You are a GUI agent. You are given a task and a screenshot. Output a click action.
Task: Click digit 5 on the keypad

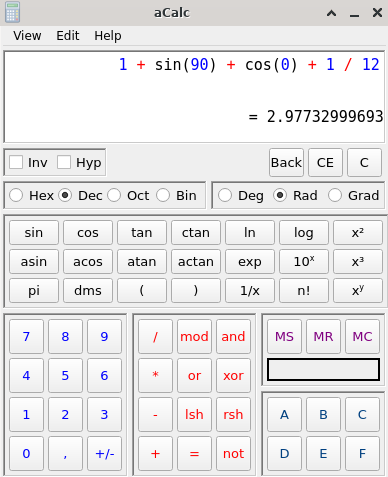click(65, 375)
